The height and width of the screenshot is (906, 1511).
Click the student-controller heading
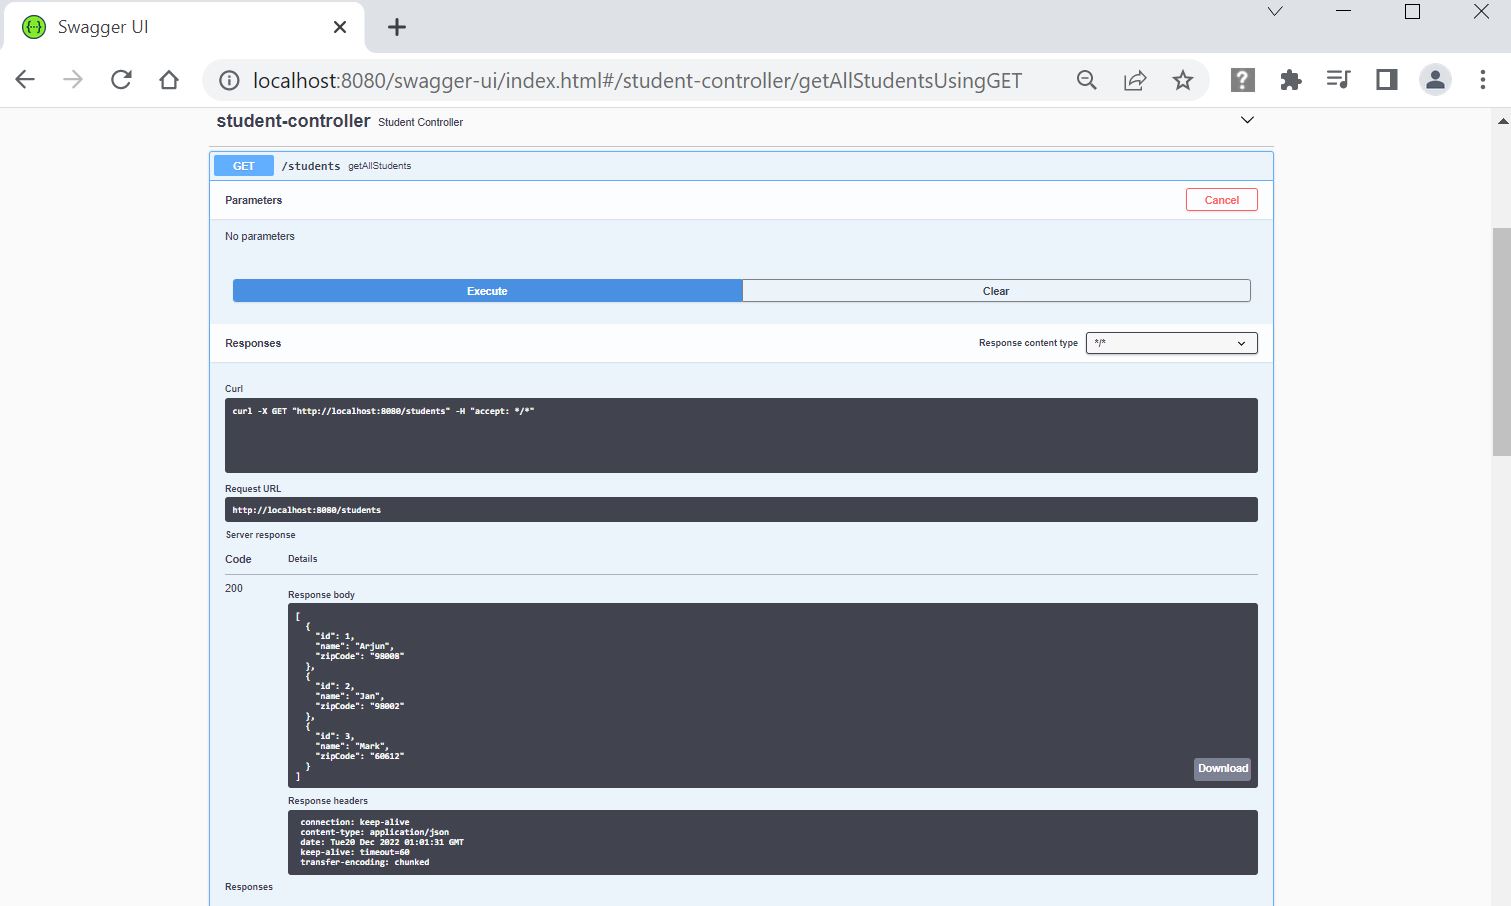[x=293, y=121]
